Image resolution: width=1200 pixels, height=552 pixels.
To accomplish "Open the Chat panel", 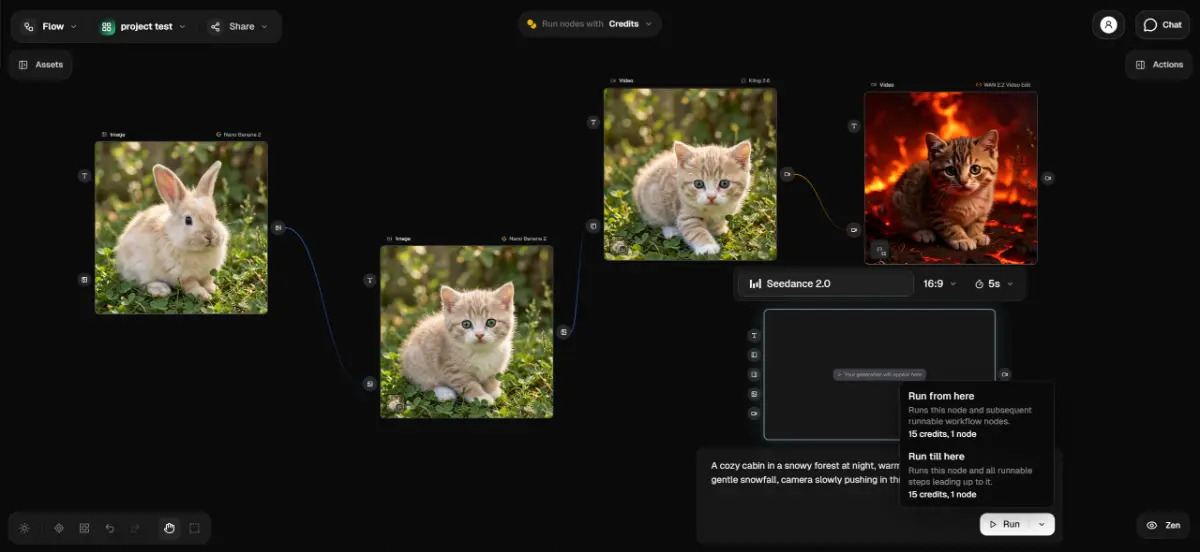I will [x=1162, y=25].
